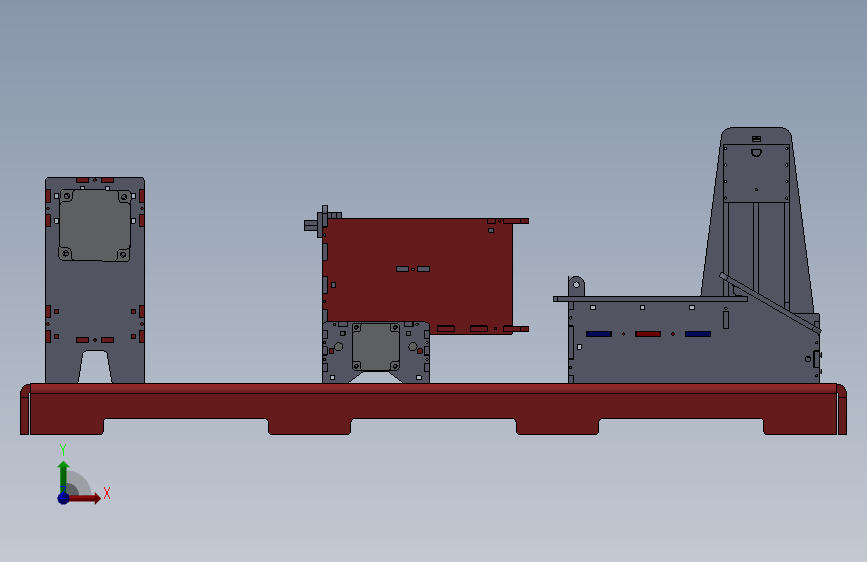This screenshot has height=562, width=867.
Task: Select the red slot between the blue slots
Action: click(648, 334)
